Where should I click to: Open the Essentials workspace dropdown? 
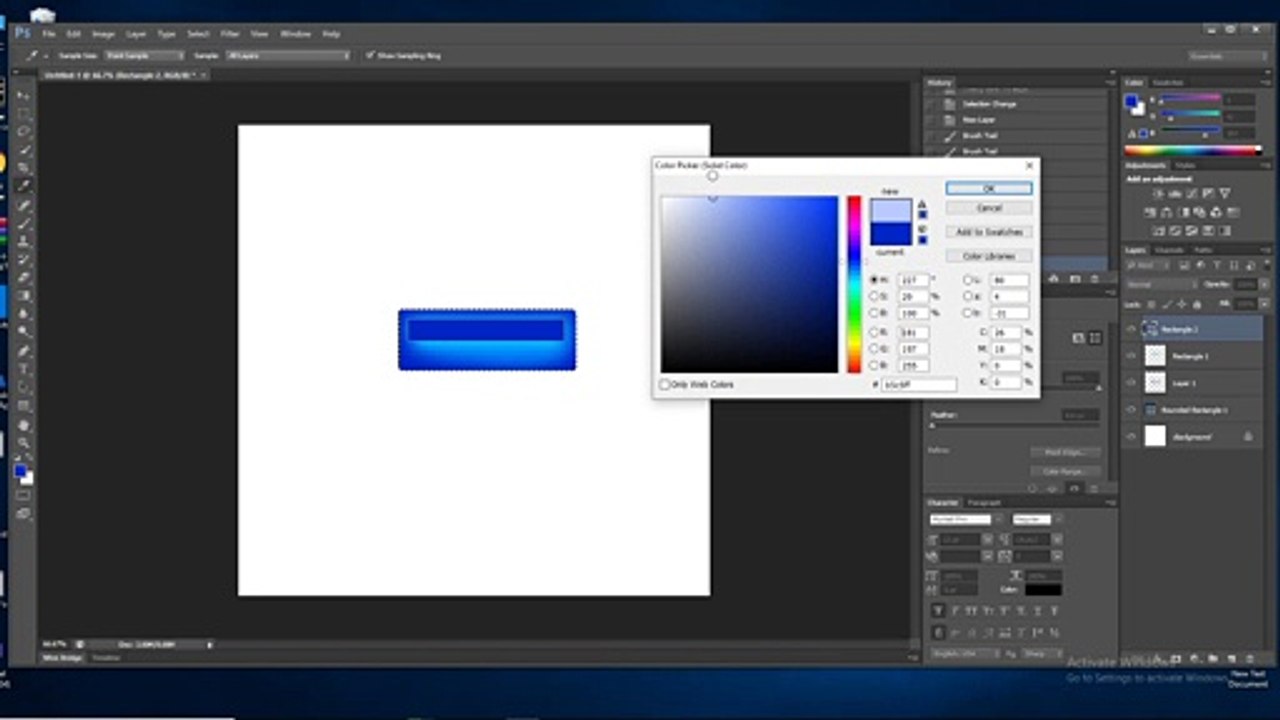tap(1225, 56)
